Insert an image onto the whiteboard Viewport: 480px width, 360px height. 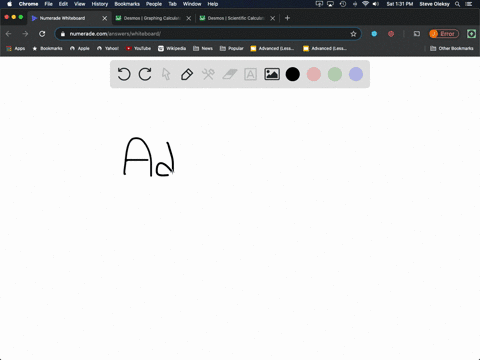point(272,74)
